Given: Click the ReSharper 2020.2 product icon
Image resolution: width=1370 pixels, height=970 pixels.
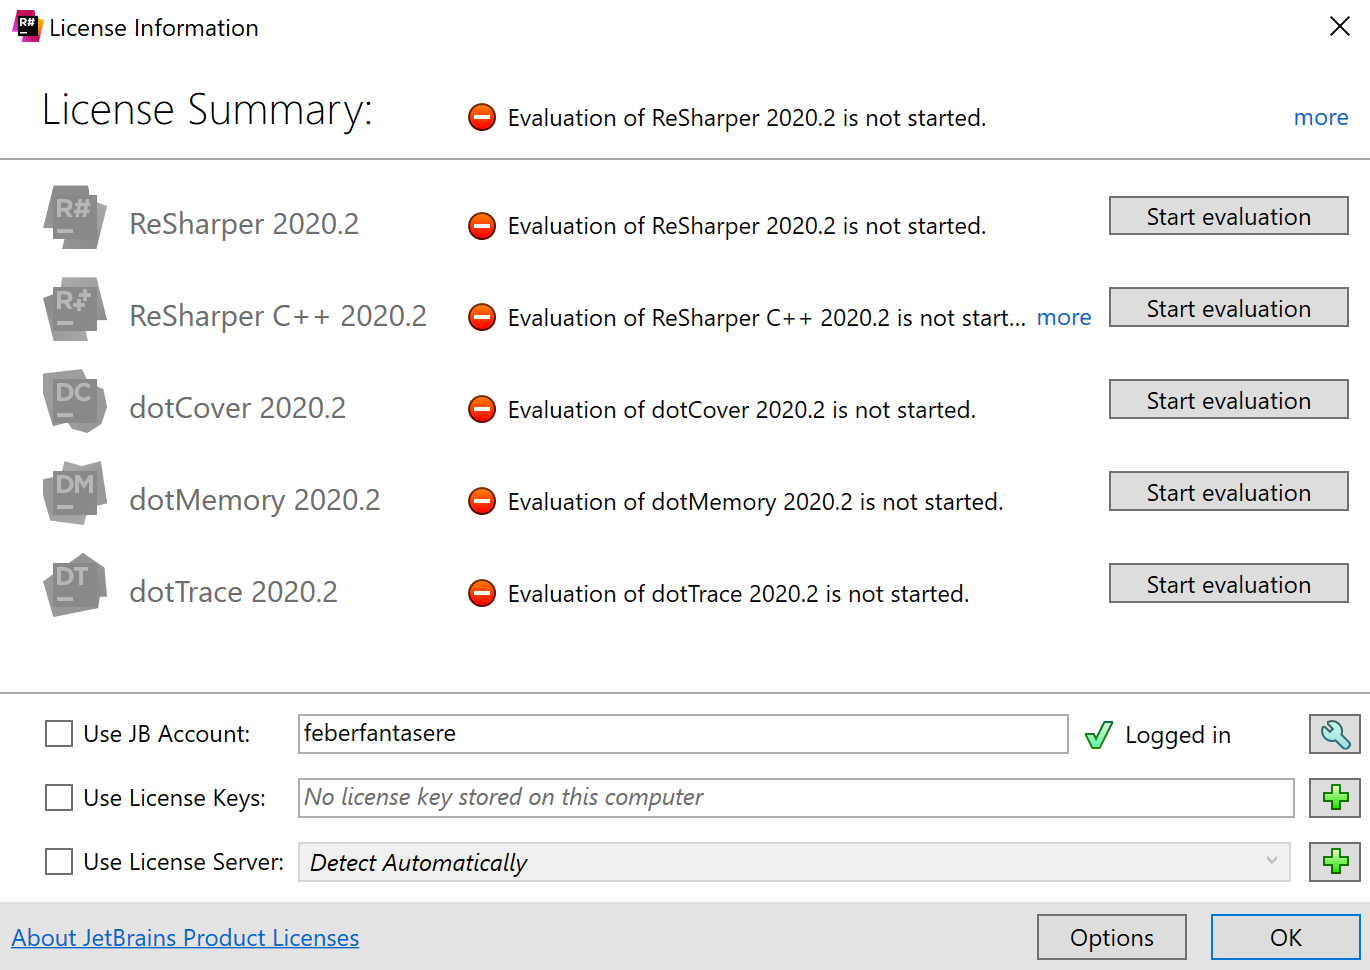Looking at the screenshot, I should [75, 217].
